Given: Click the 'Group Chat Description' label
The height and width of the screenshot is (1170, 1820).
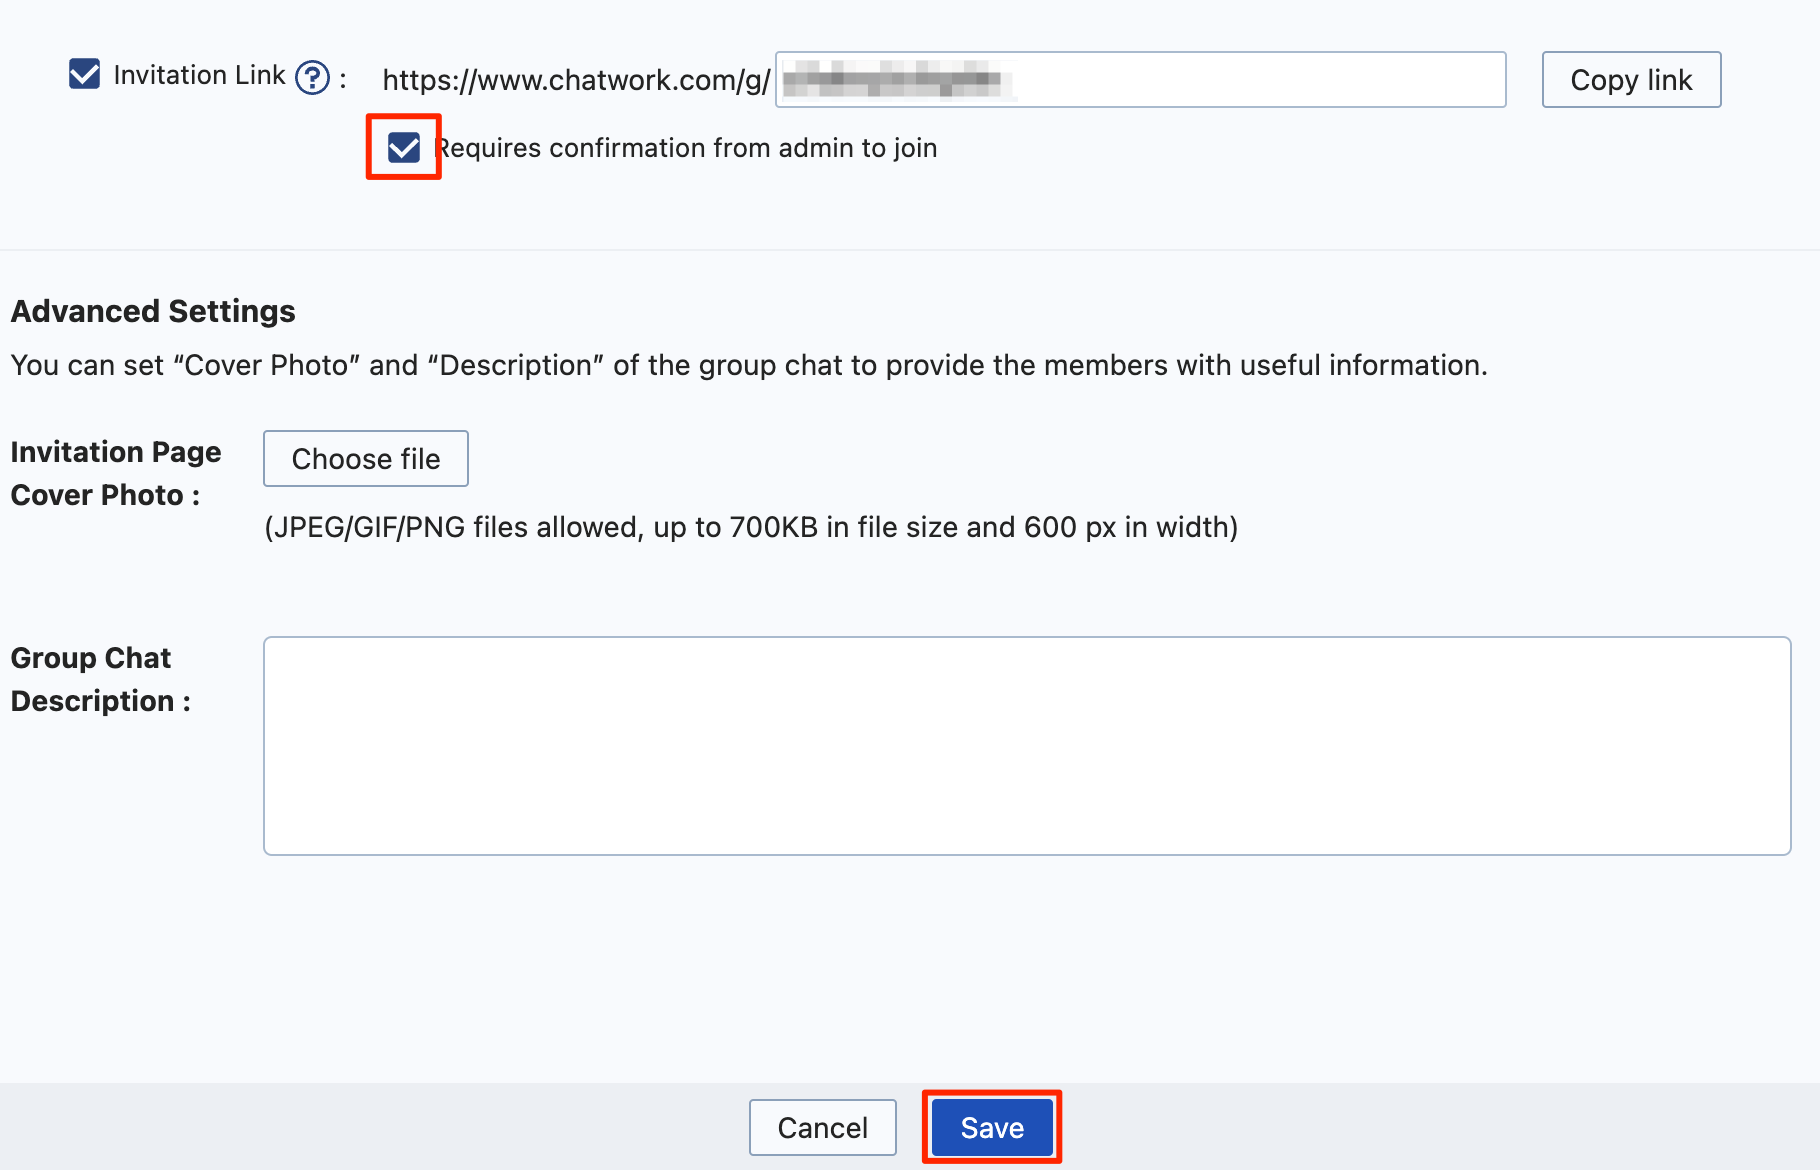Looking at the screenshot, I should 100,679.
